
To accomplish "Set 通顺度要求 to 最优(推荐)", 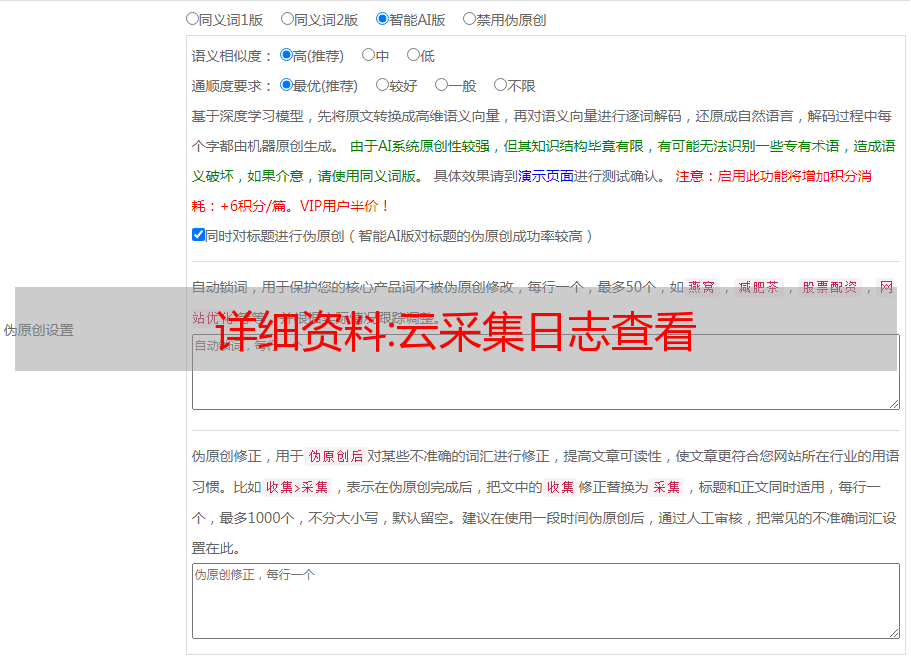I will tap(286, 86).
